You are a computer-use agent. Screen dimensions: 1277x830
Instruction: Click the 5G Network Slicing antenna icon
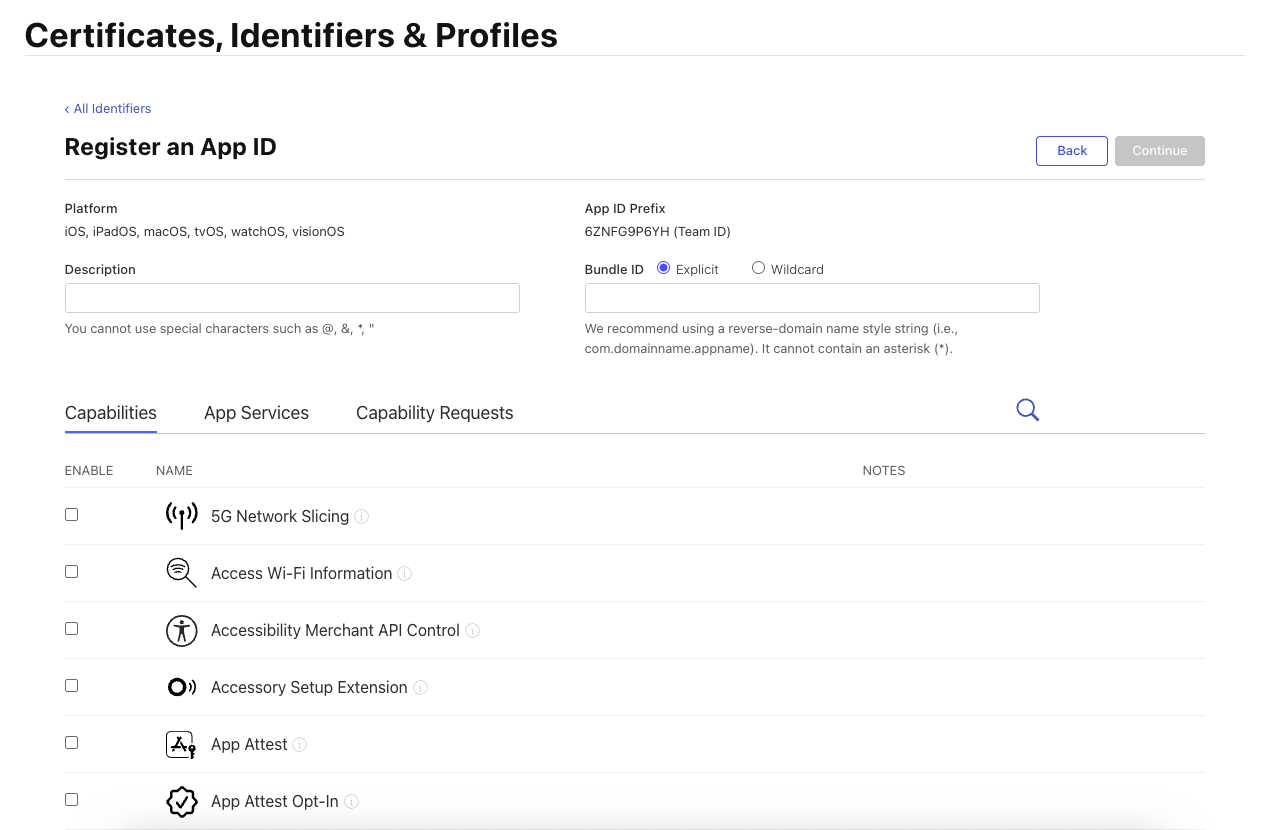181,516
